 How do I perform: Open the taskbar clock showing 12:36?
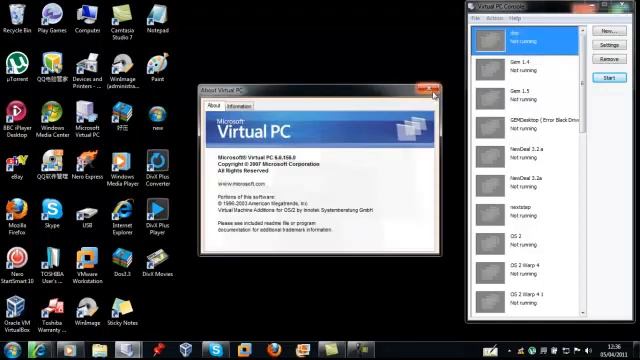click(x=613, y=351)
